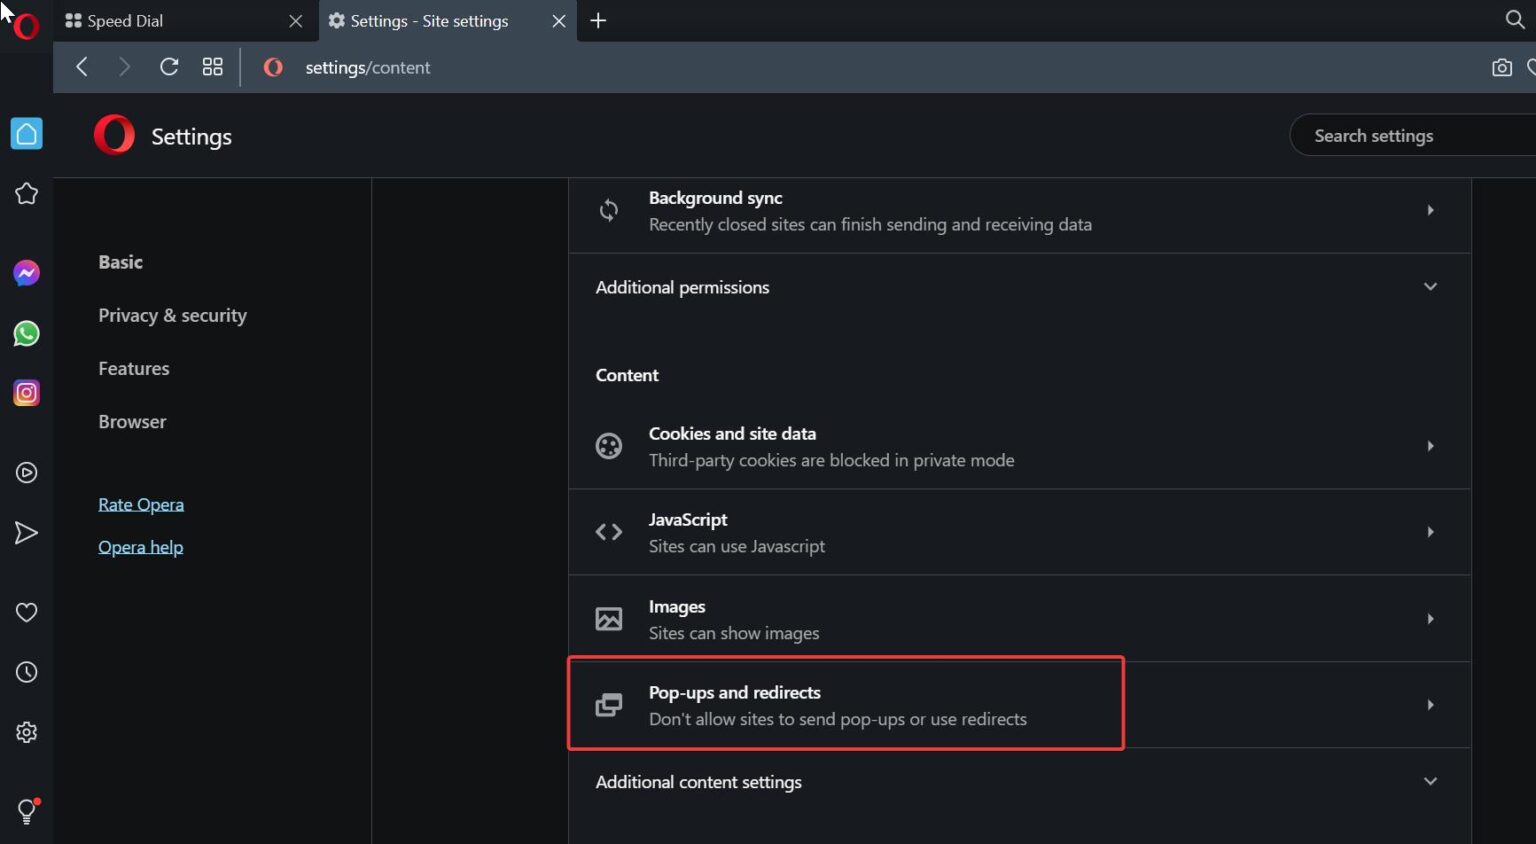This screenshot has width=1536, height=844.
Task: Show browsing History via the clock icon
Action: (25, 671)
